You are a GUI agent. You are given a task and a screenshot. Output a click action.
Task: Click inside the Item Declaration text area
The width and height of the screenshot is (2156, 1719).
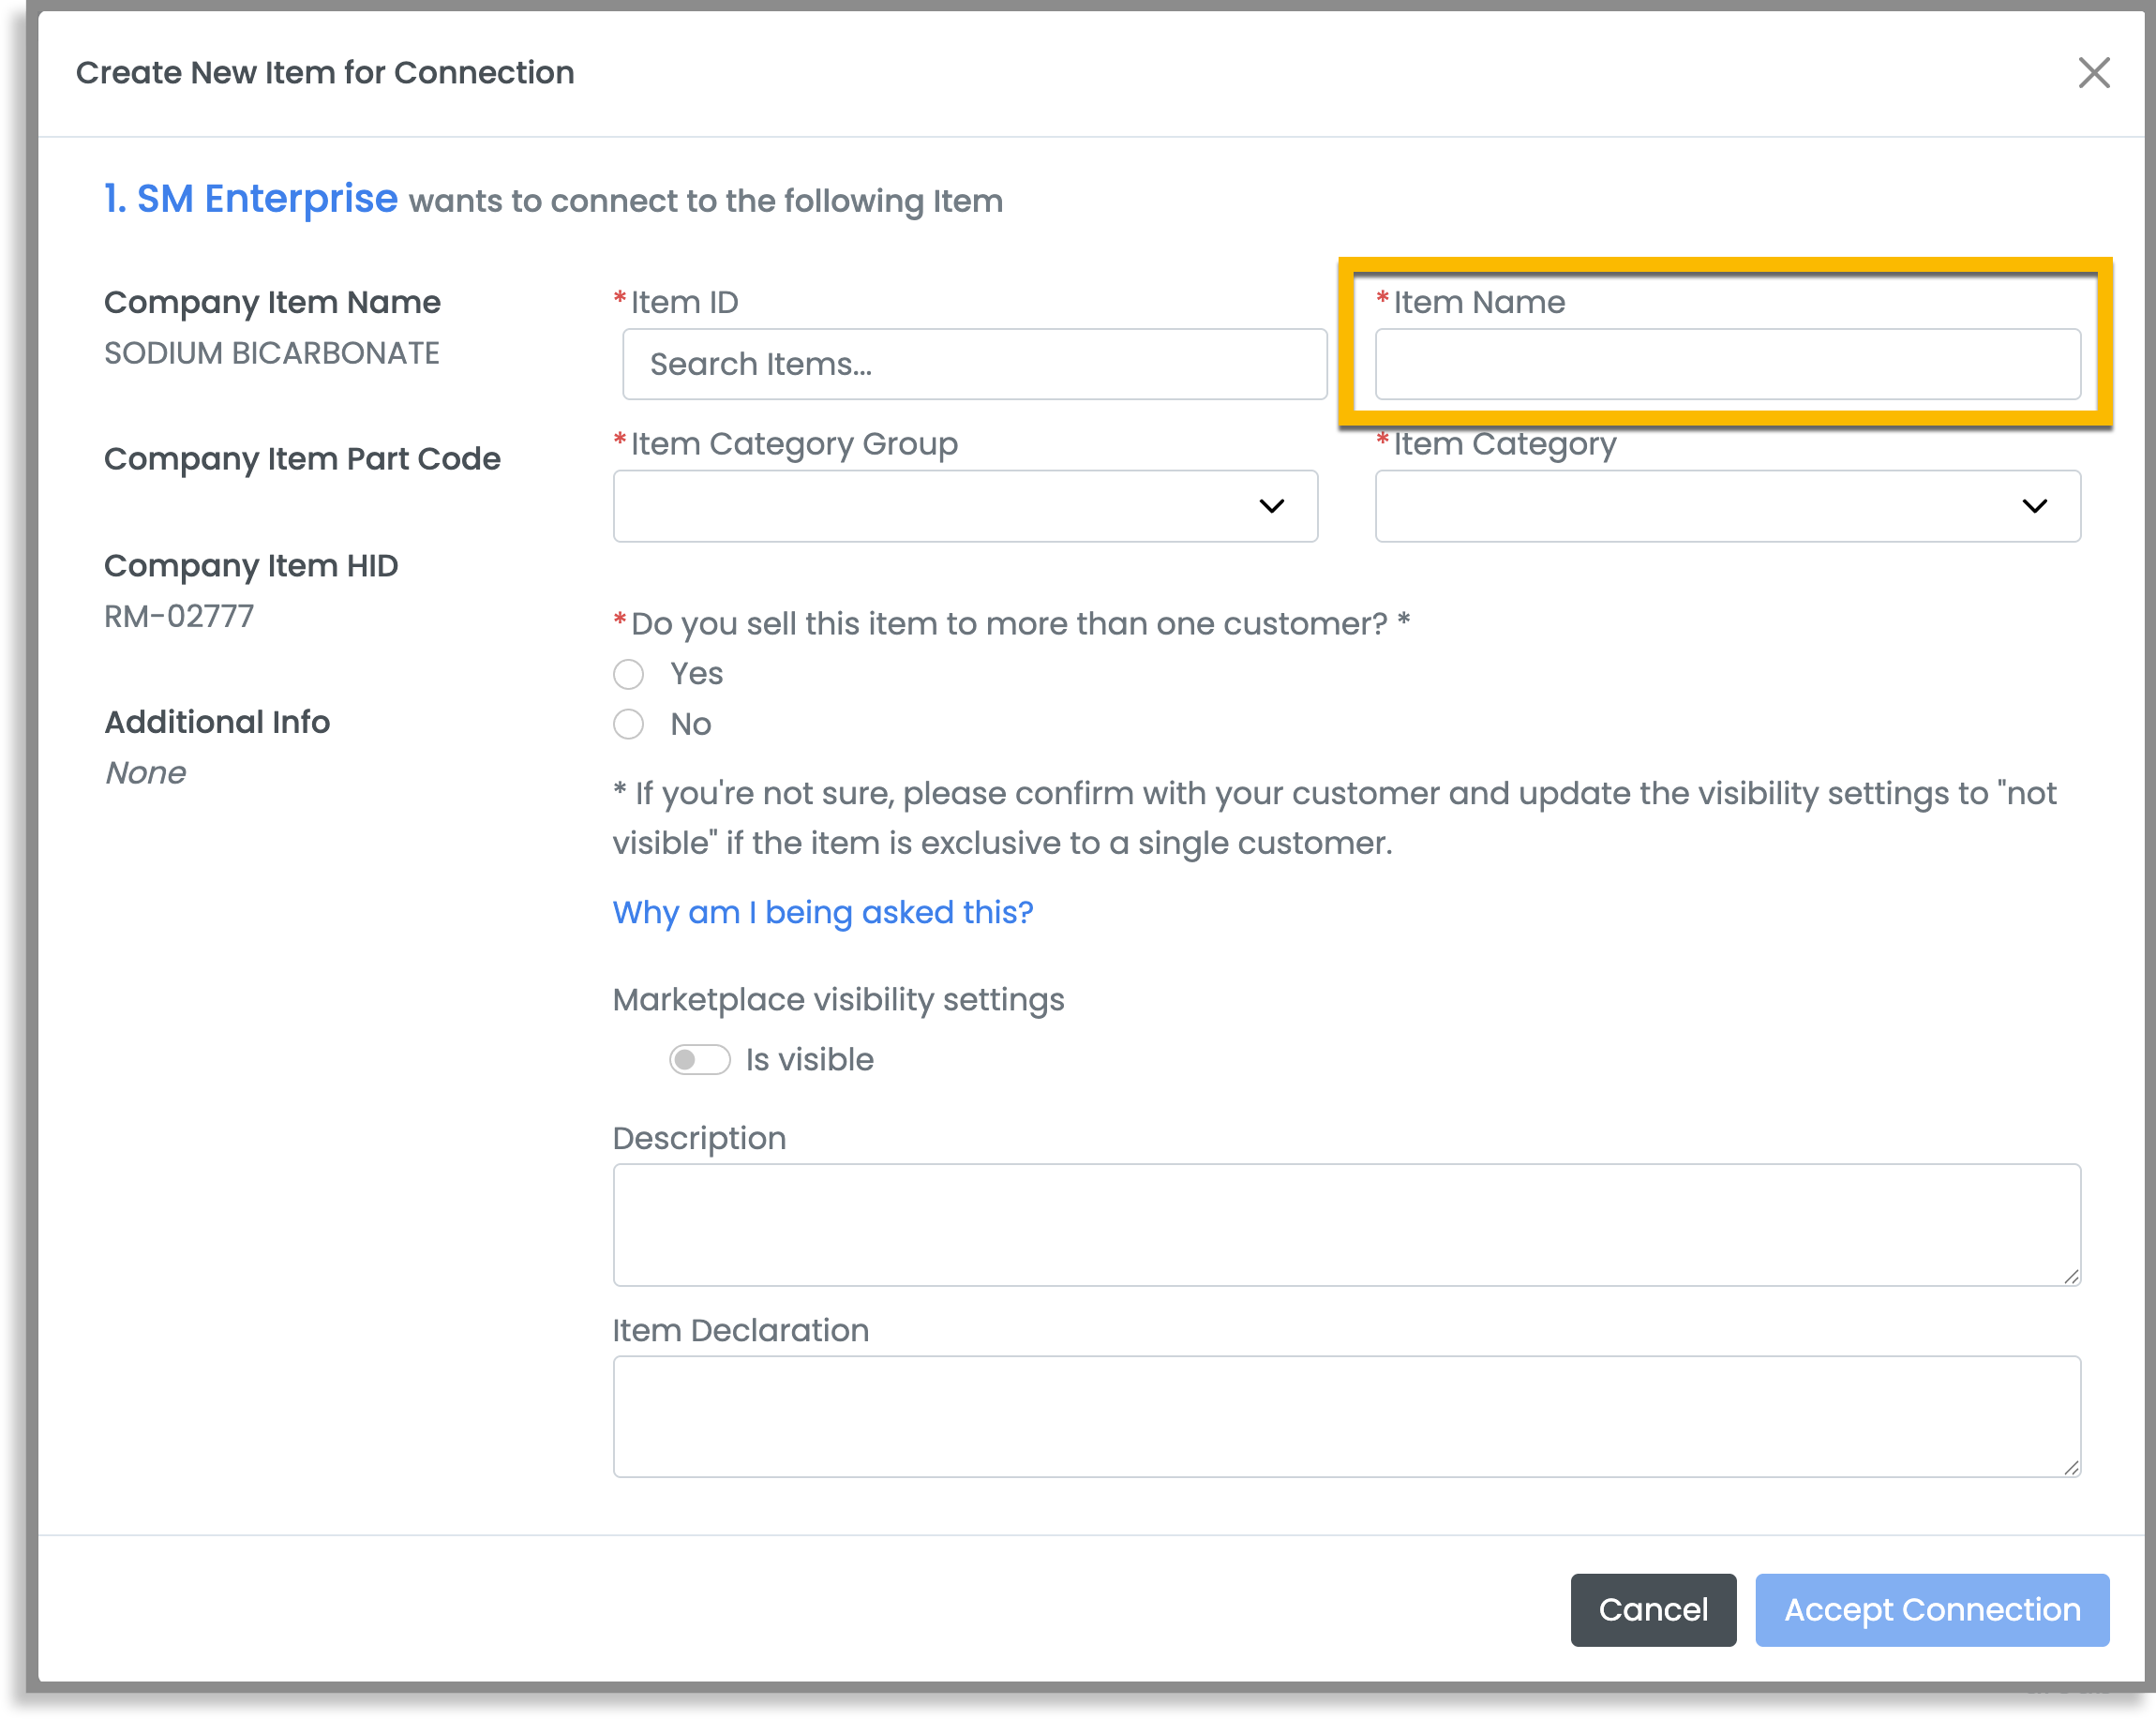coord(1346,1416)
